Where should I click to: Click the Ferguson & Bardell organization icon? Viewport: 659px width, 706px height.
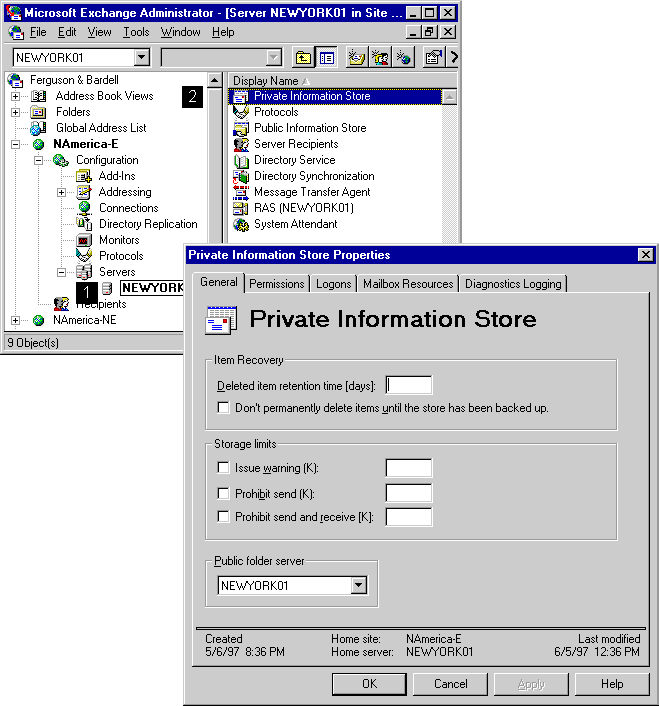pyautogui.click(x=16, y=81)
